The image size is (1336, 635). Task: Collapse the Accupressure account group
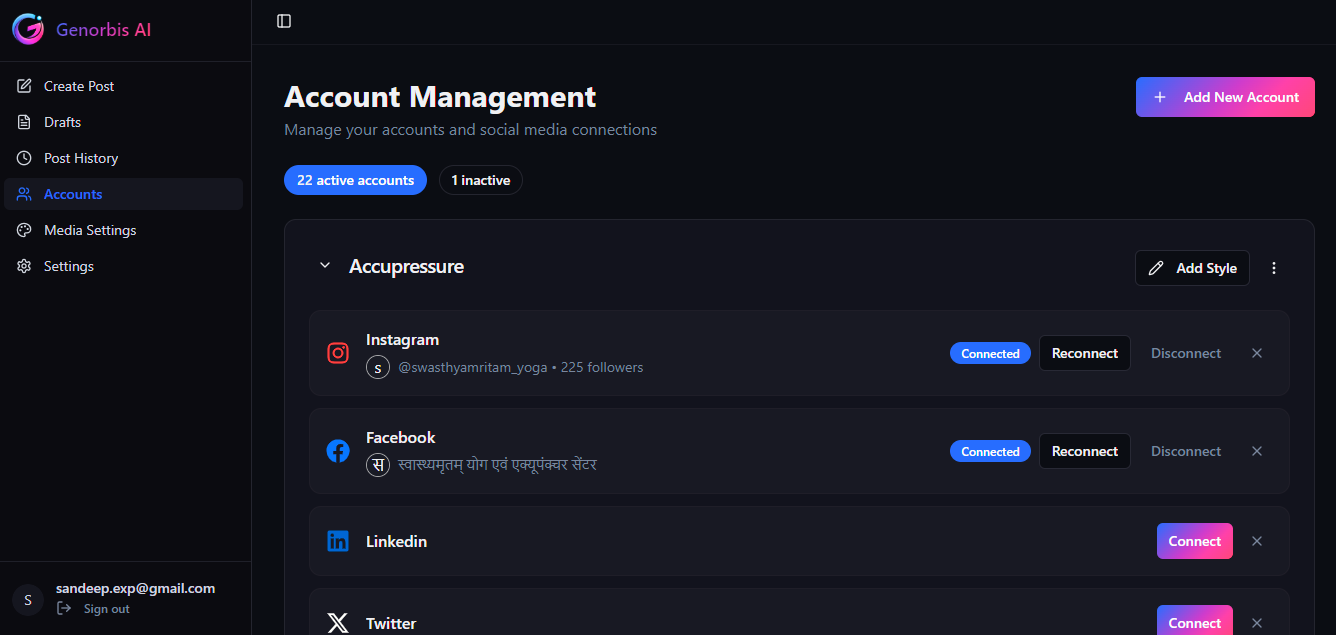[x=324, y=265]
